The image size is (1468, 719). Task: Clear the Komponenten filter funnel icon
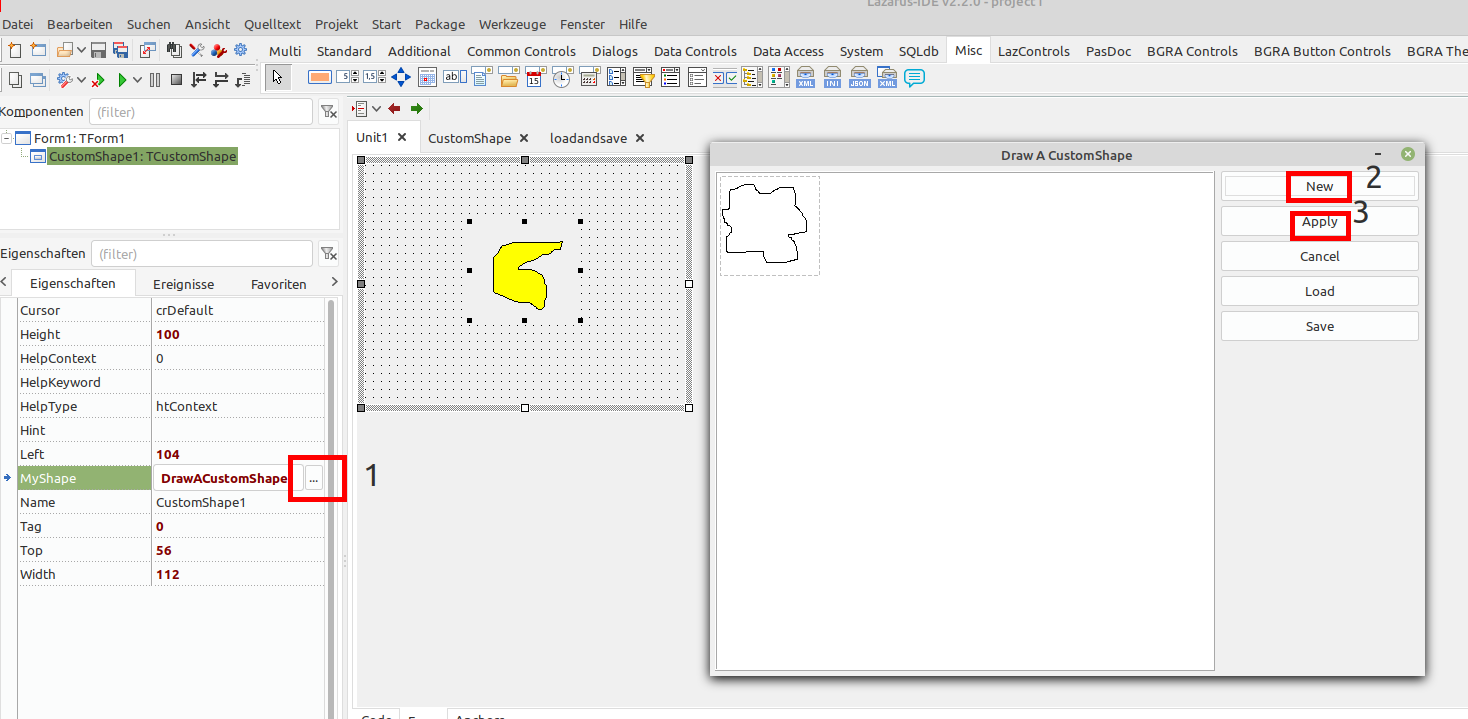pyautogui.click(x=328, y=112)
